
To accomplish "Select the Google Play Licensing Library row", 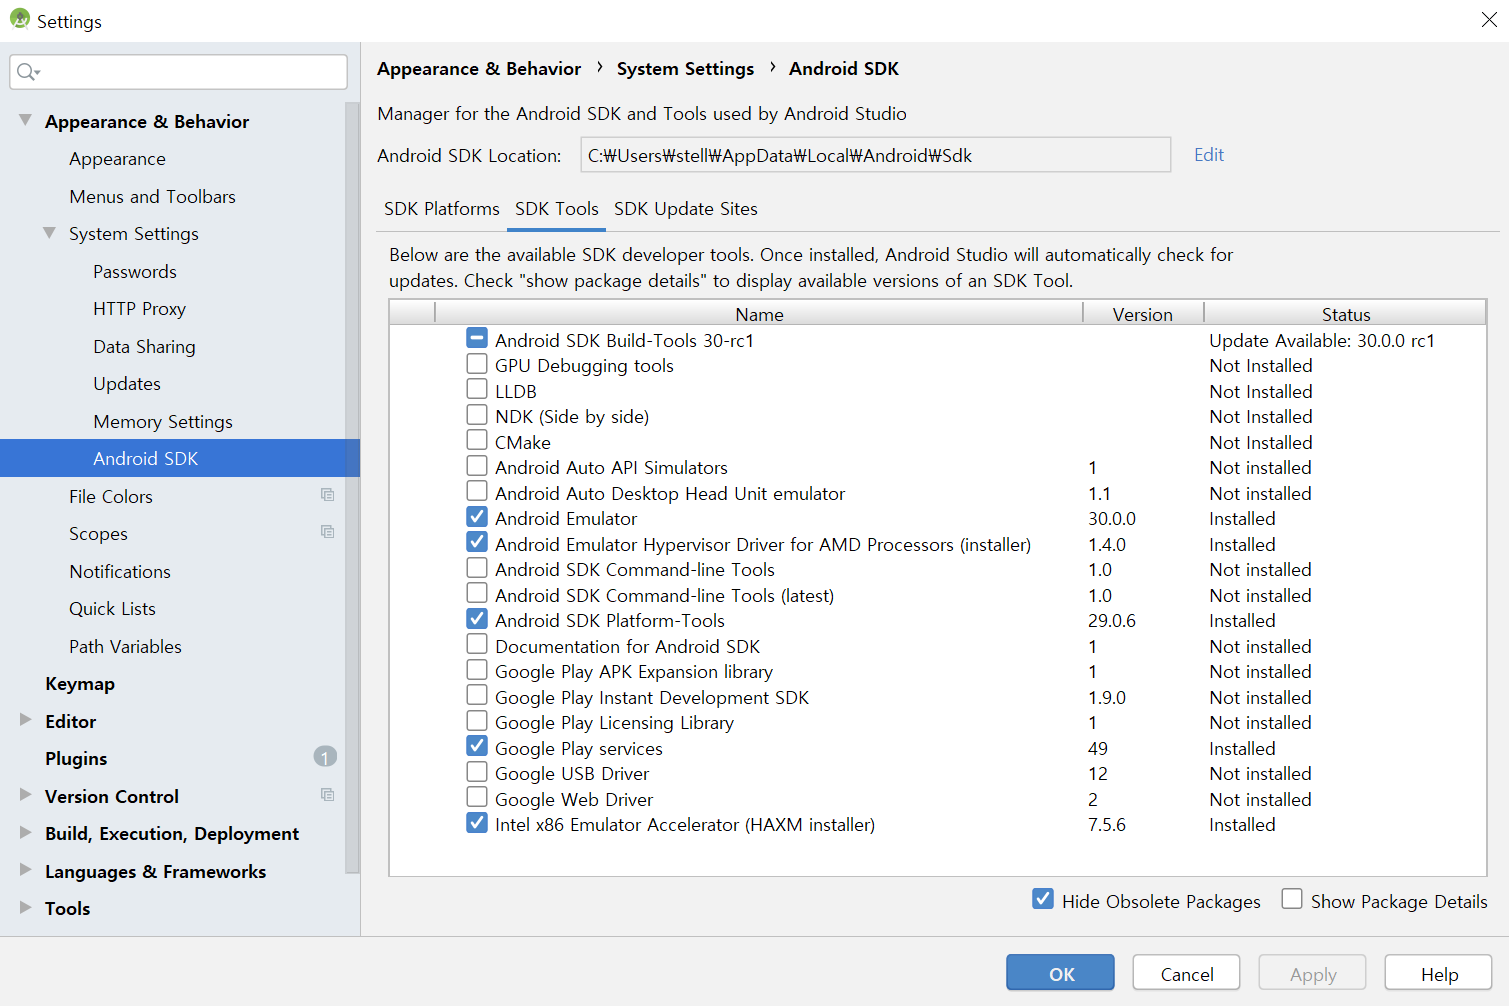I will 937,723.
